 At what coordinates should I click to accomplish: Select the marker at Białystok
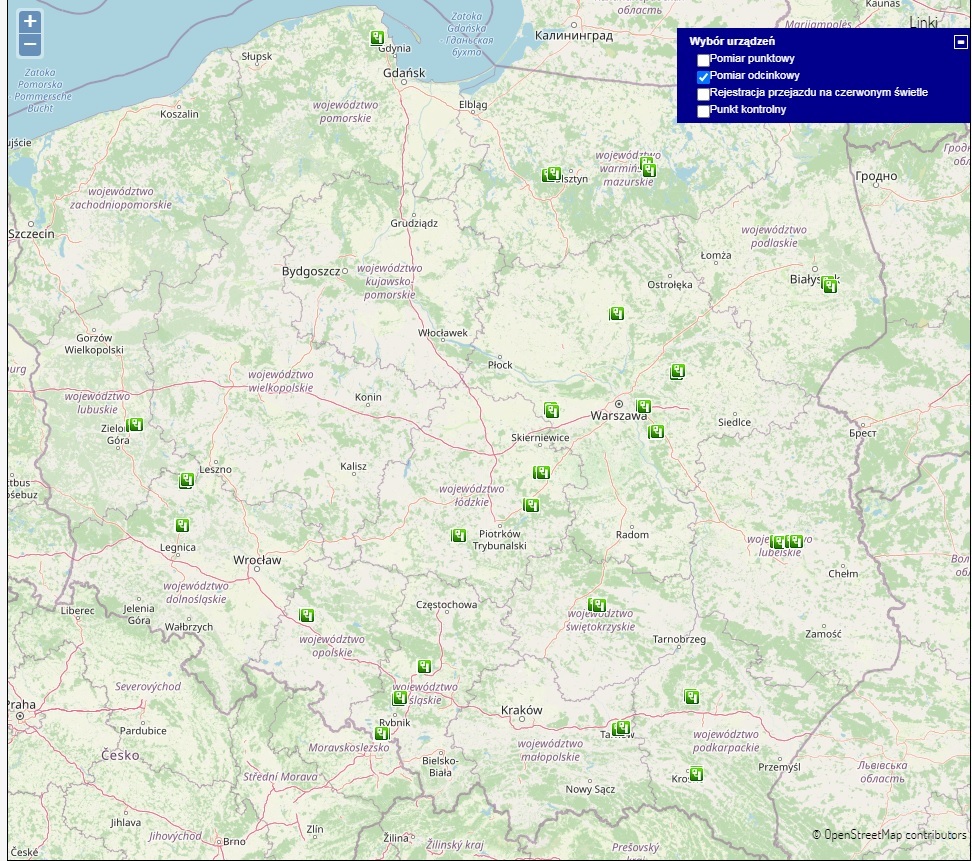(829, 285)
